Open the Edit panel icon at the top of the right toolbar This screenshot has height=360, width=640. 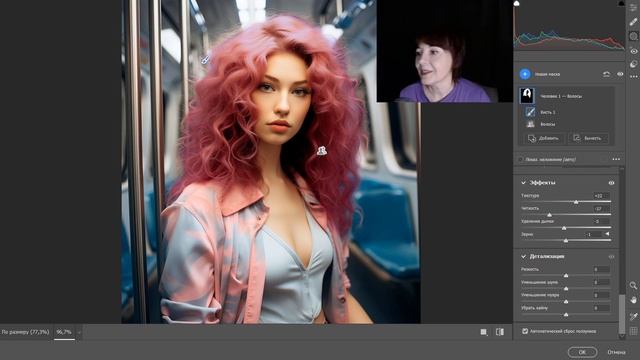pos(633,7)
